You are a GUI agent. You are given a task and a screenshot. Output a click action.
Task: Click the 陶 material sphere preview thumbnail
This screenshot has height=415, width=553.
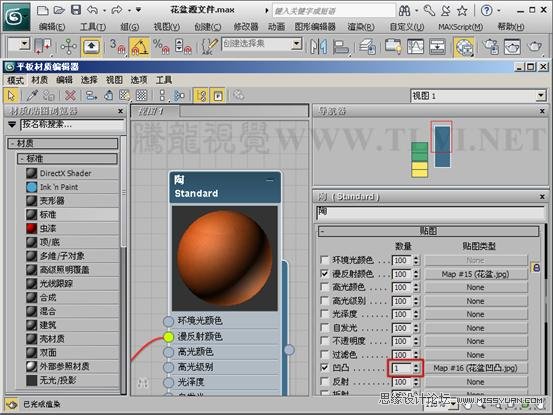tap(225, 258)
